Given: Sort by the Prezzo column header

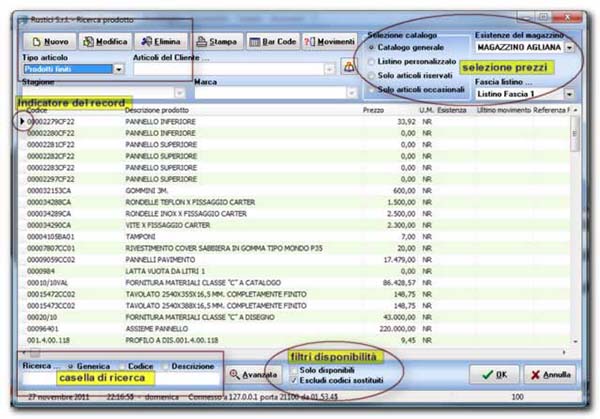Looking at the screenshot, I should tap(373, 110).
